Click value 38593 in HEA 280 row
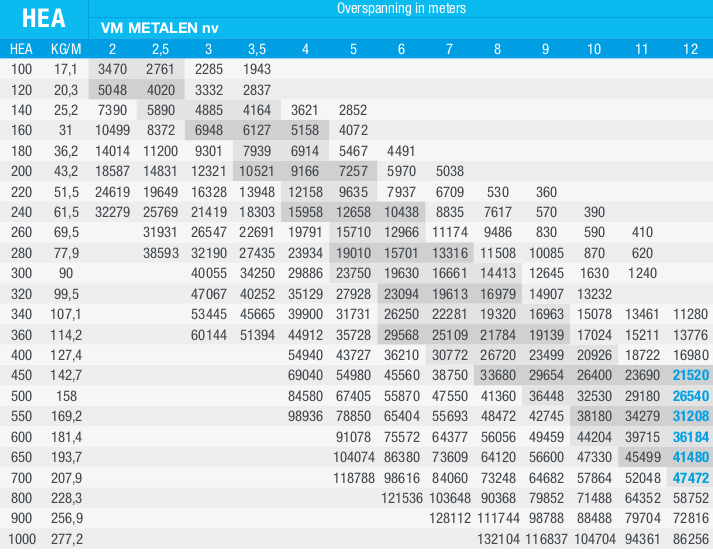Image resolution: width=713 pixels, height=552 pixels. click(161, 253)
